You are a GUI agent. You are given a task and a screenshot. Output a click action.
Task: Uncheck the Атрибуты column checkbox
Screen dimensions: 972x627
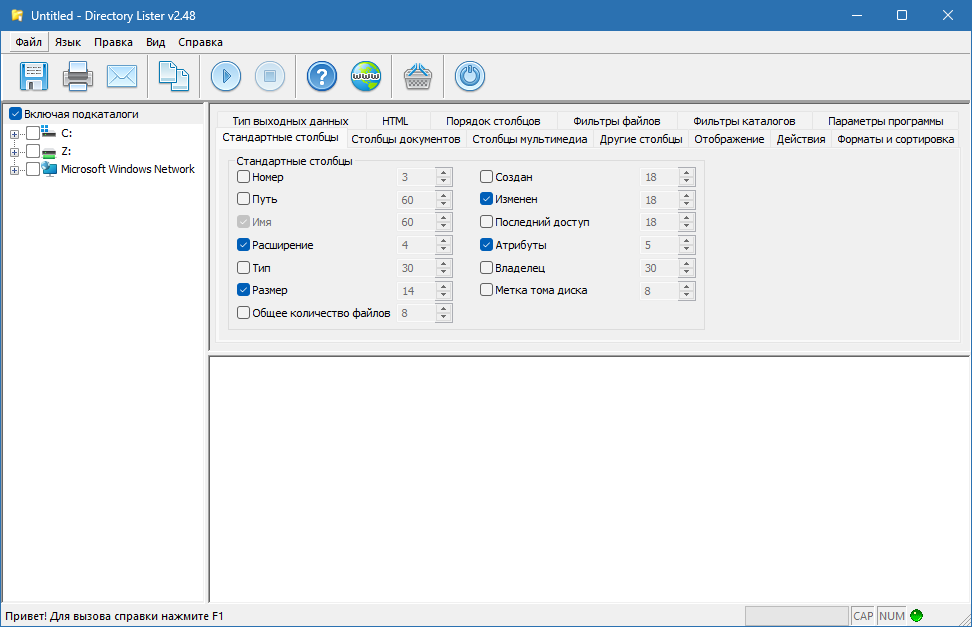tap(487, 245)
